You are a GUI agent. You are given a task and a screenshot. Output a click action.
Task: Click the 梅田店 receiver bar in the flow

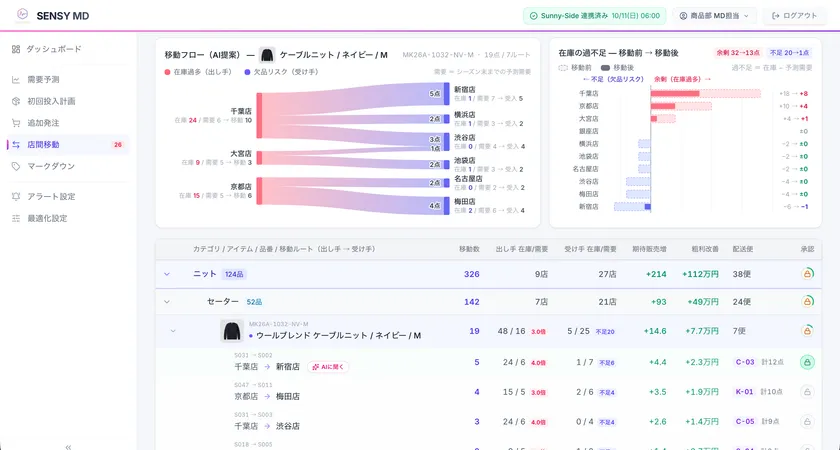447,206
